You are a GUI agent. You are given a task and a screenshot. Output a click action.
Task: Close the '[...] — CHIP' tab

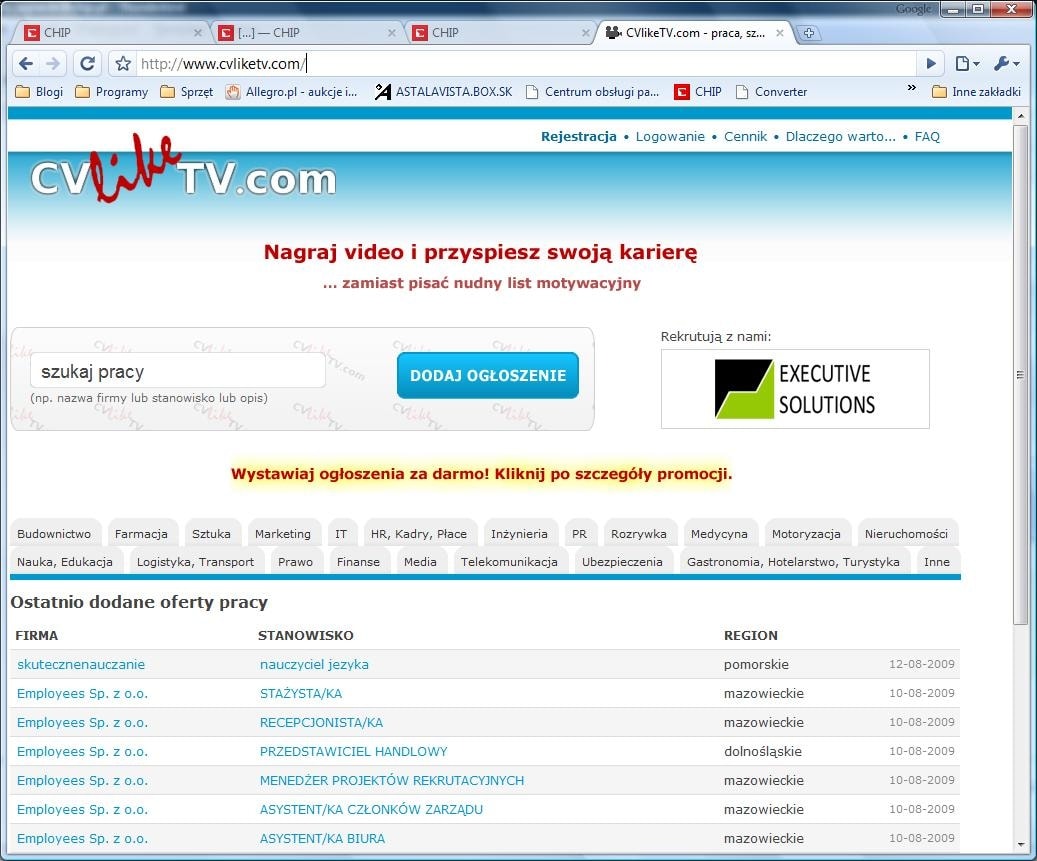(x=392, y=32)
